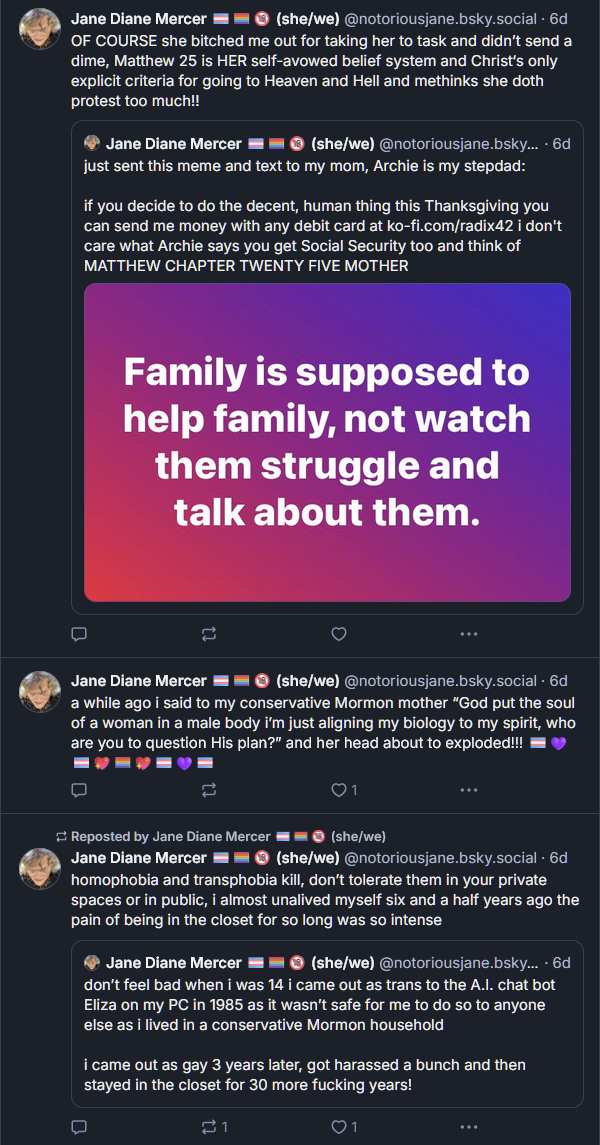This screenshot has height=1145, width=600.
Task: Like the Matthew 25 post
Action: tap(339, 633)
